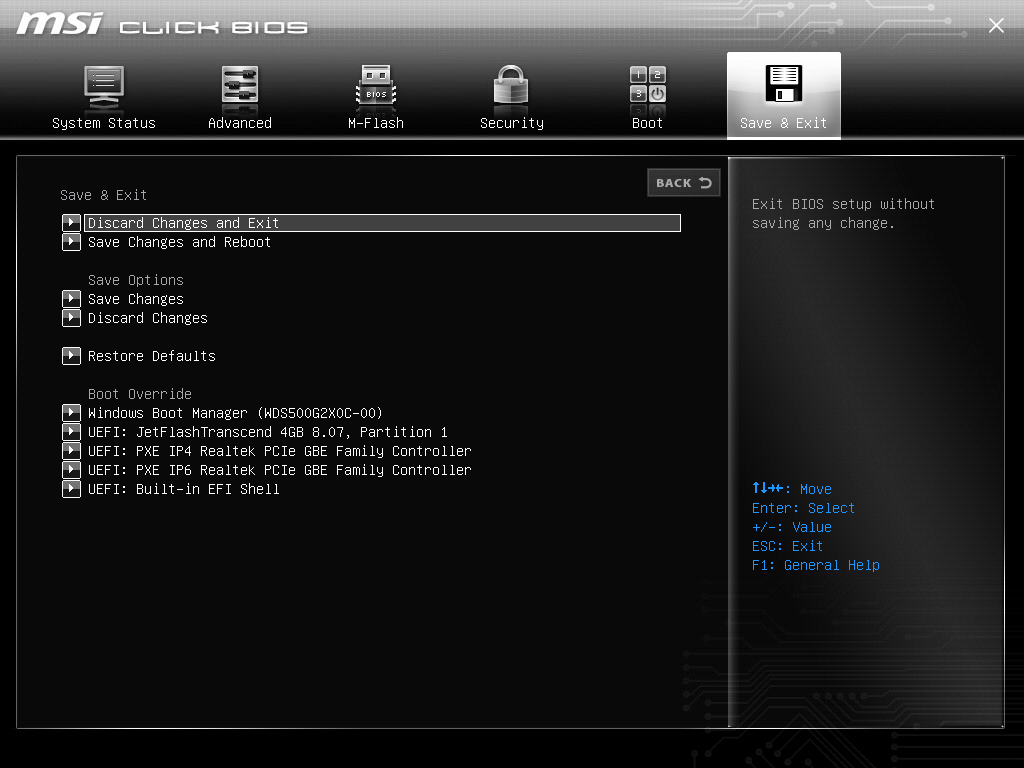The width and height of the screenshot is (1024, 768).
Task: Click the Exit BIOS setup description text
Action: 843,214
